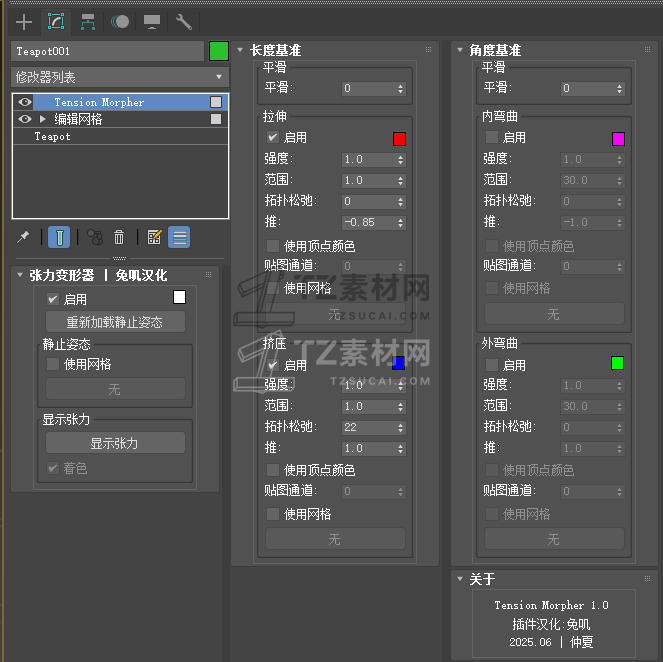Click the 长度基准 rollout grip icon

coord(428,50)
